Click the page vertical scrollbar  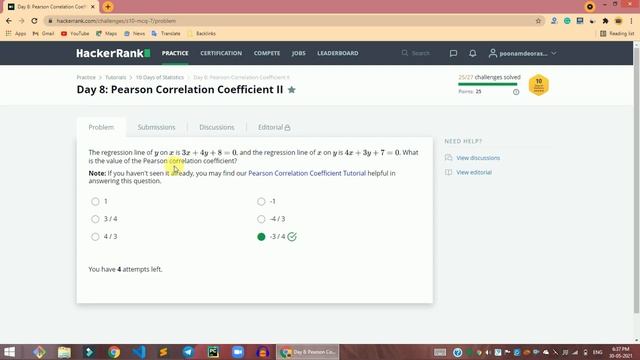pos(636,180)
